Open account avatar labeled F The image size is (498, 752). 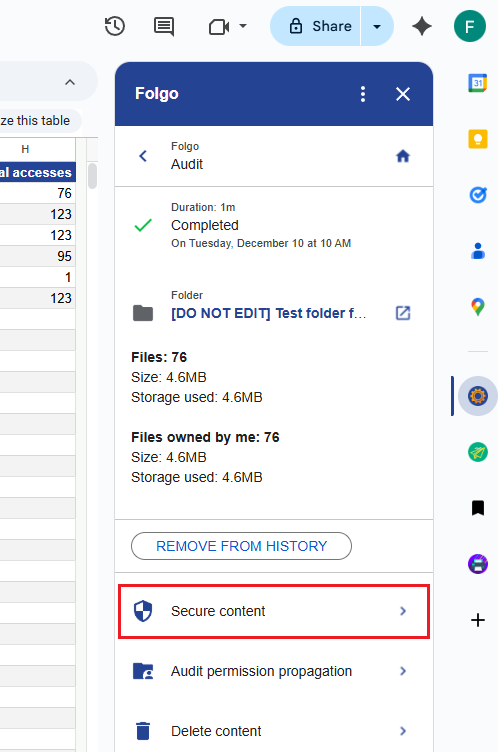pos(470,26)
